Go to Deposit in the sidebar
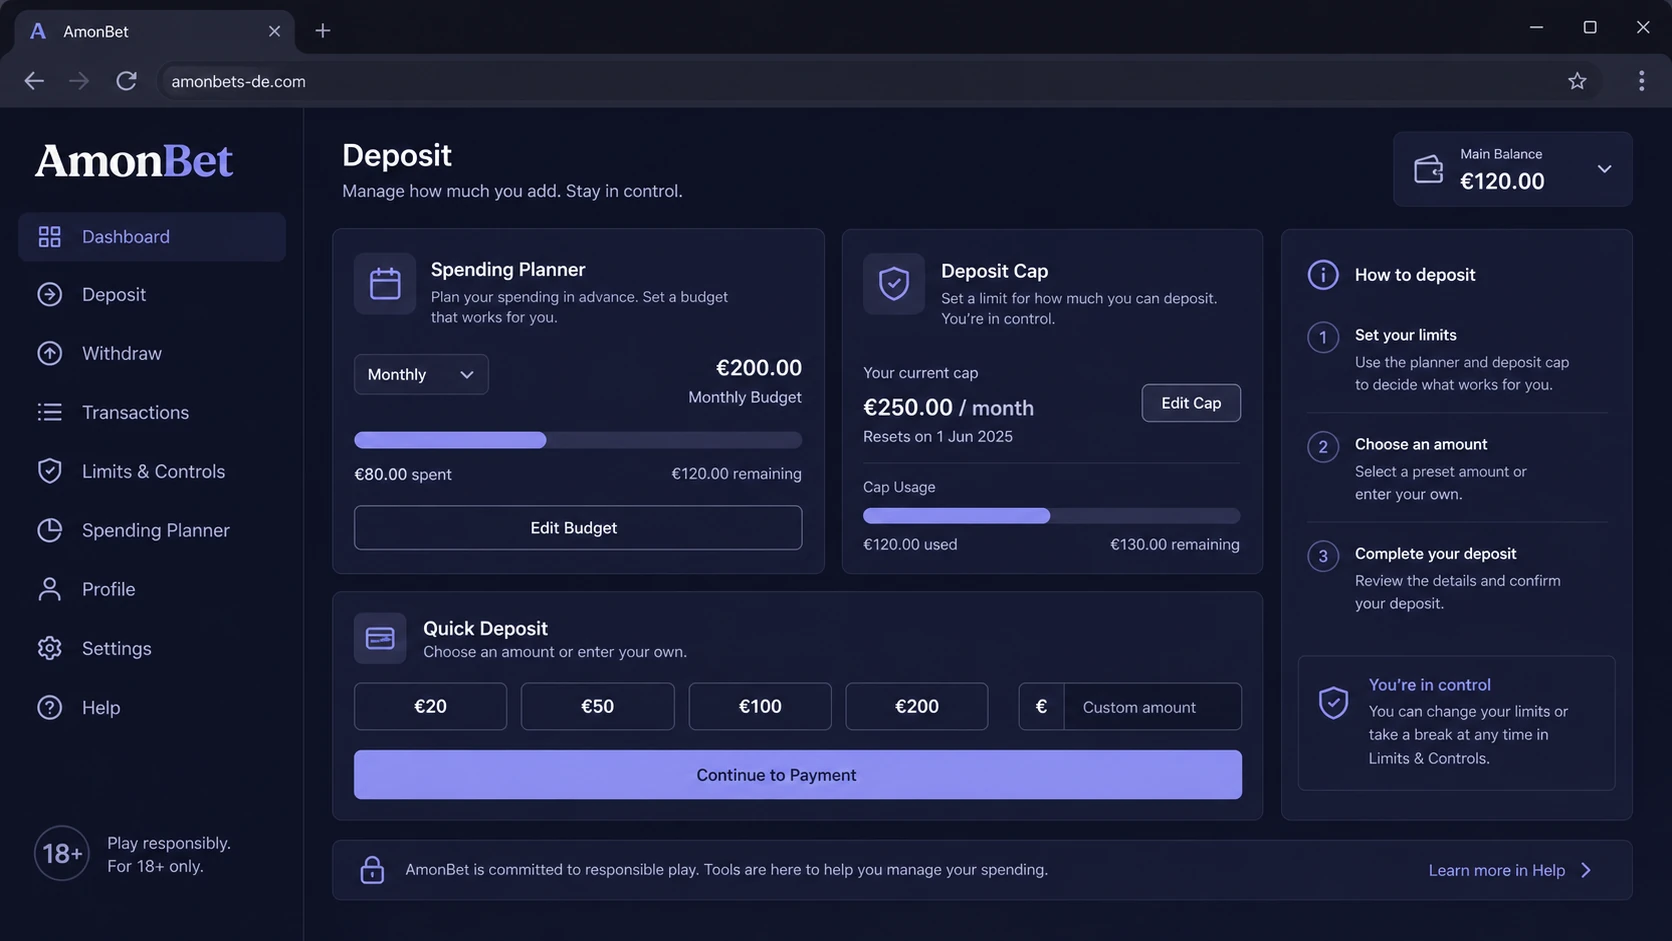 pos(152,295)
